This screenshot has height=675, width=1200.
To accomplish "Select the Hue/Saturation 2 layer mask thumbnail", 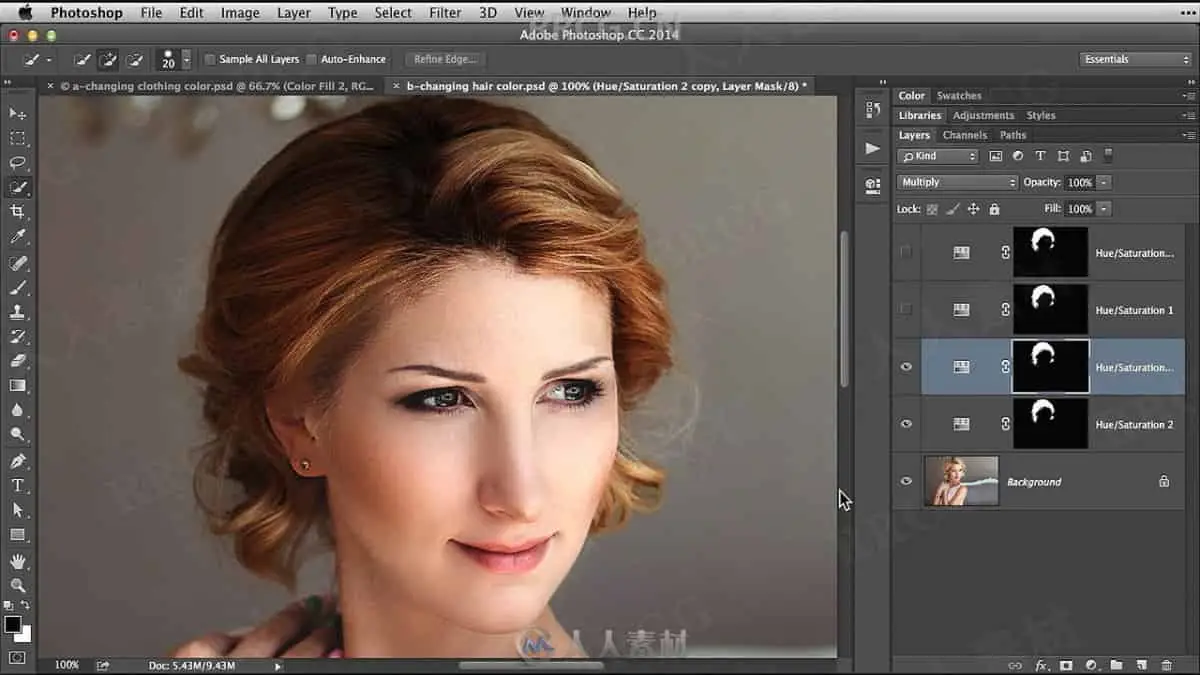I will (x=1050, y=424).
